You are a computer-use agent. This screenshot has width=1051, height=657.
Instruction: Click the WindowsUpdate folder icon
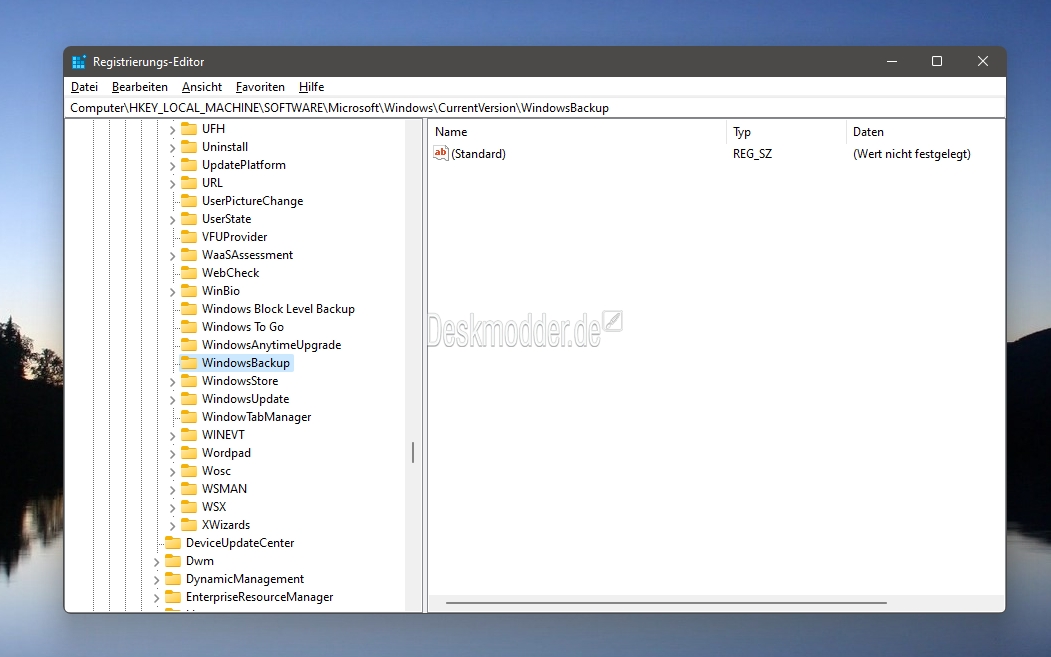[188, 399]
